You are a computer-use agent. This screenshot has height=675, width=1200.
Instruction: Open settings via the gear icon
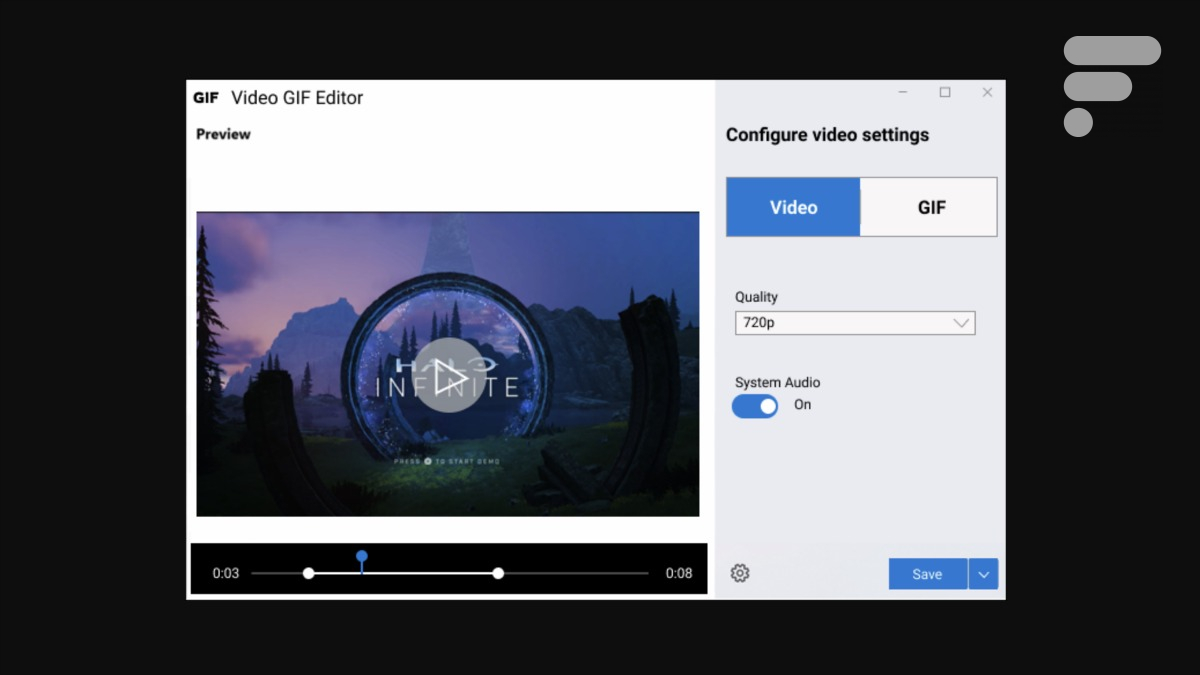point(740,573)
